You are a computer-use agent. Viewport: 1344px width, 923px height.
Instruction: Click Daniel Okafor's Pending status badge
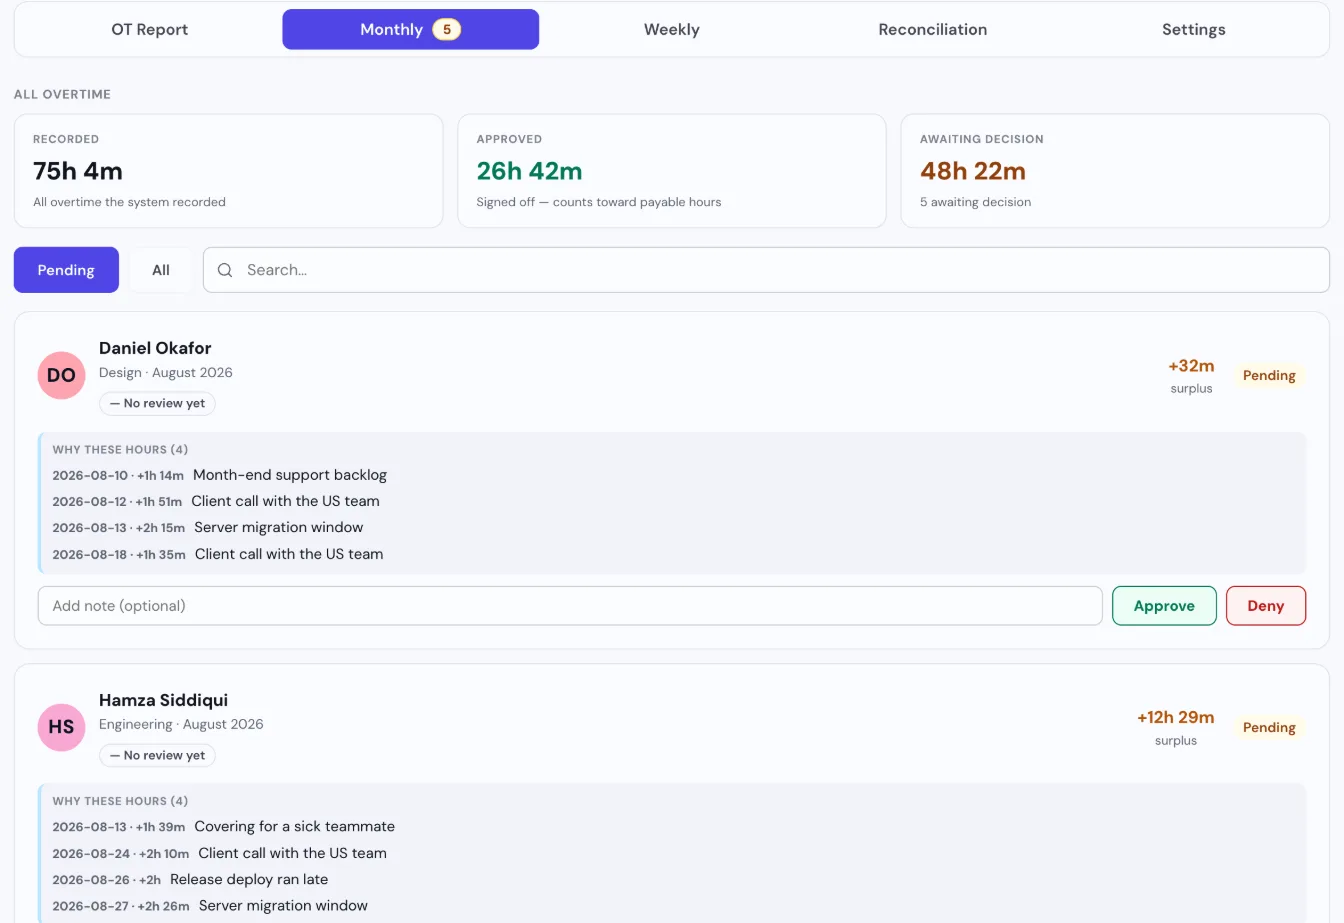1269,376
